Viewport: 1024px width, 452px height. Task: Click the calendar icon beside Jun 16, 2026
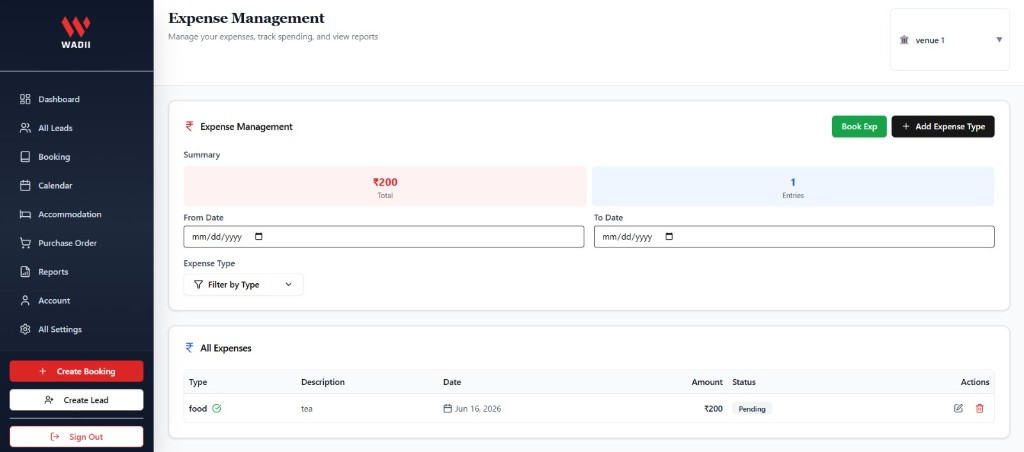click(447, 408)
